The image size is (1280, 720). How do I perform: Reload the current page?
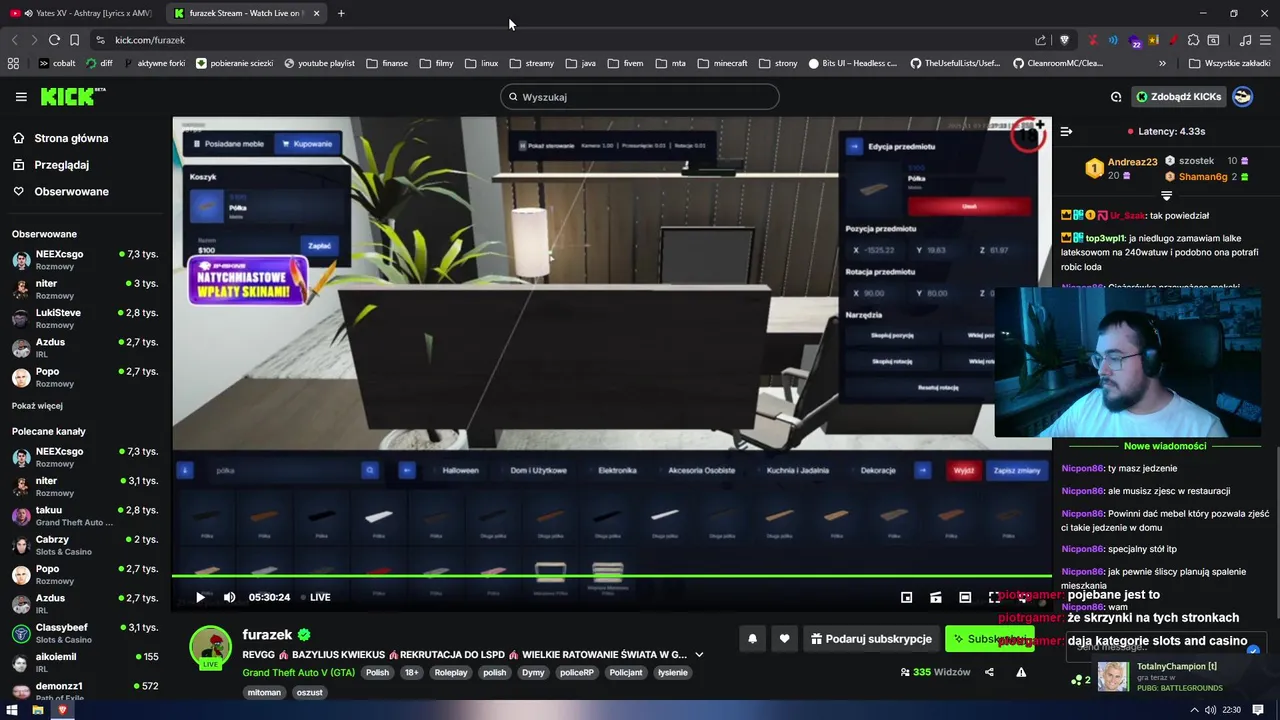click(54, 40)
